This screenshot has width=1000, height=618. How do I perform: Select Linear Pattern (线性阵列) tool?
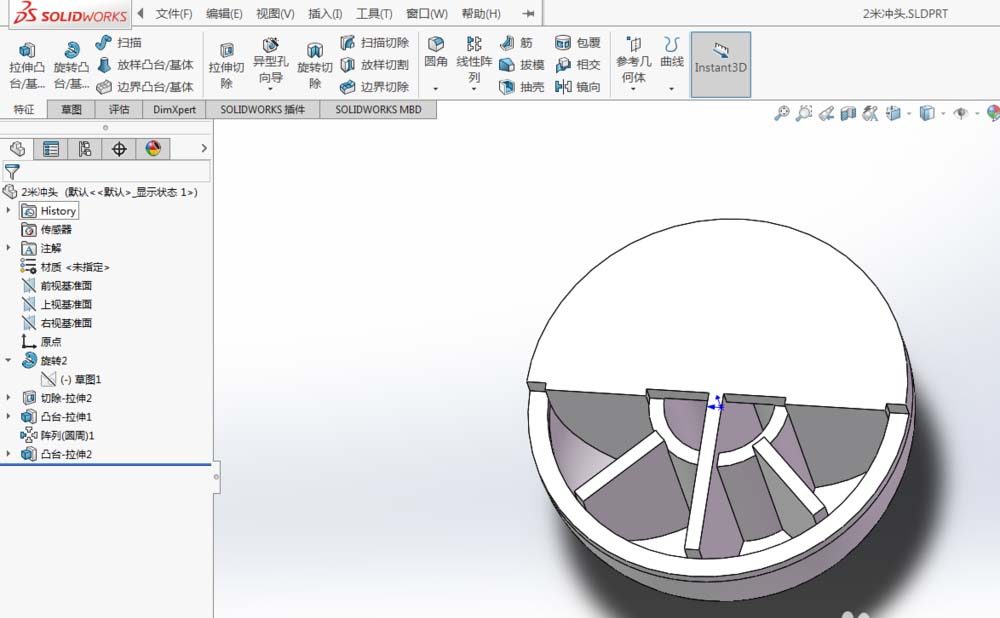coord(474,59)
